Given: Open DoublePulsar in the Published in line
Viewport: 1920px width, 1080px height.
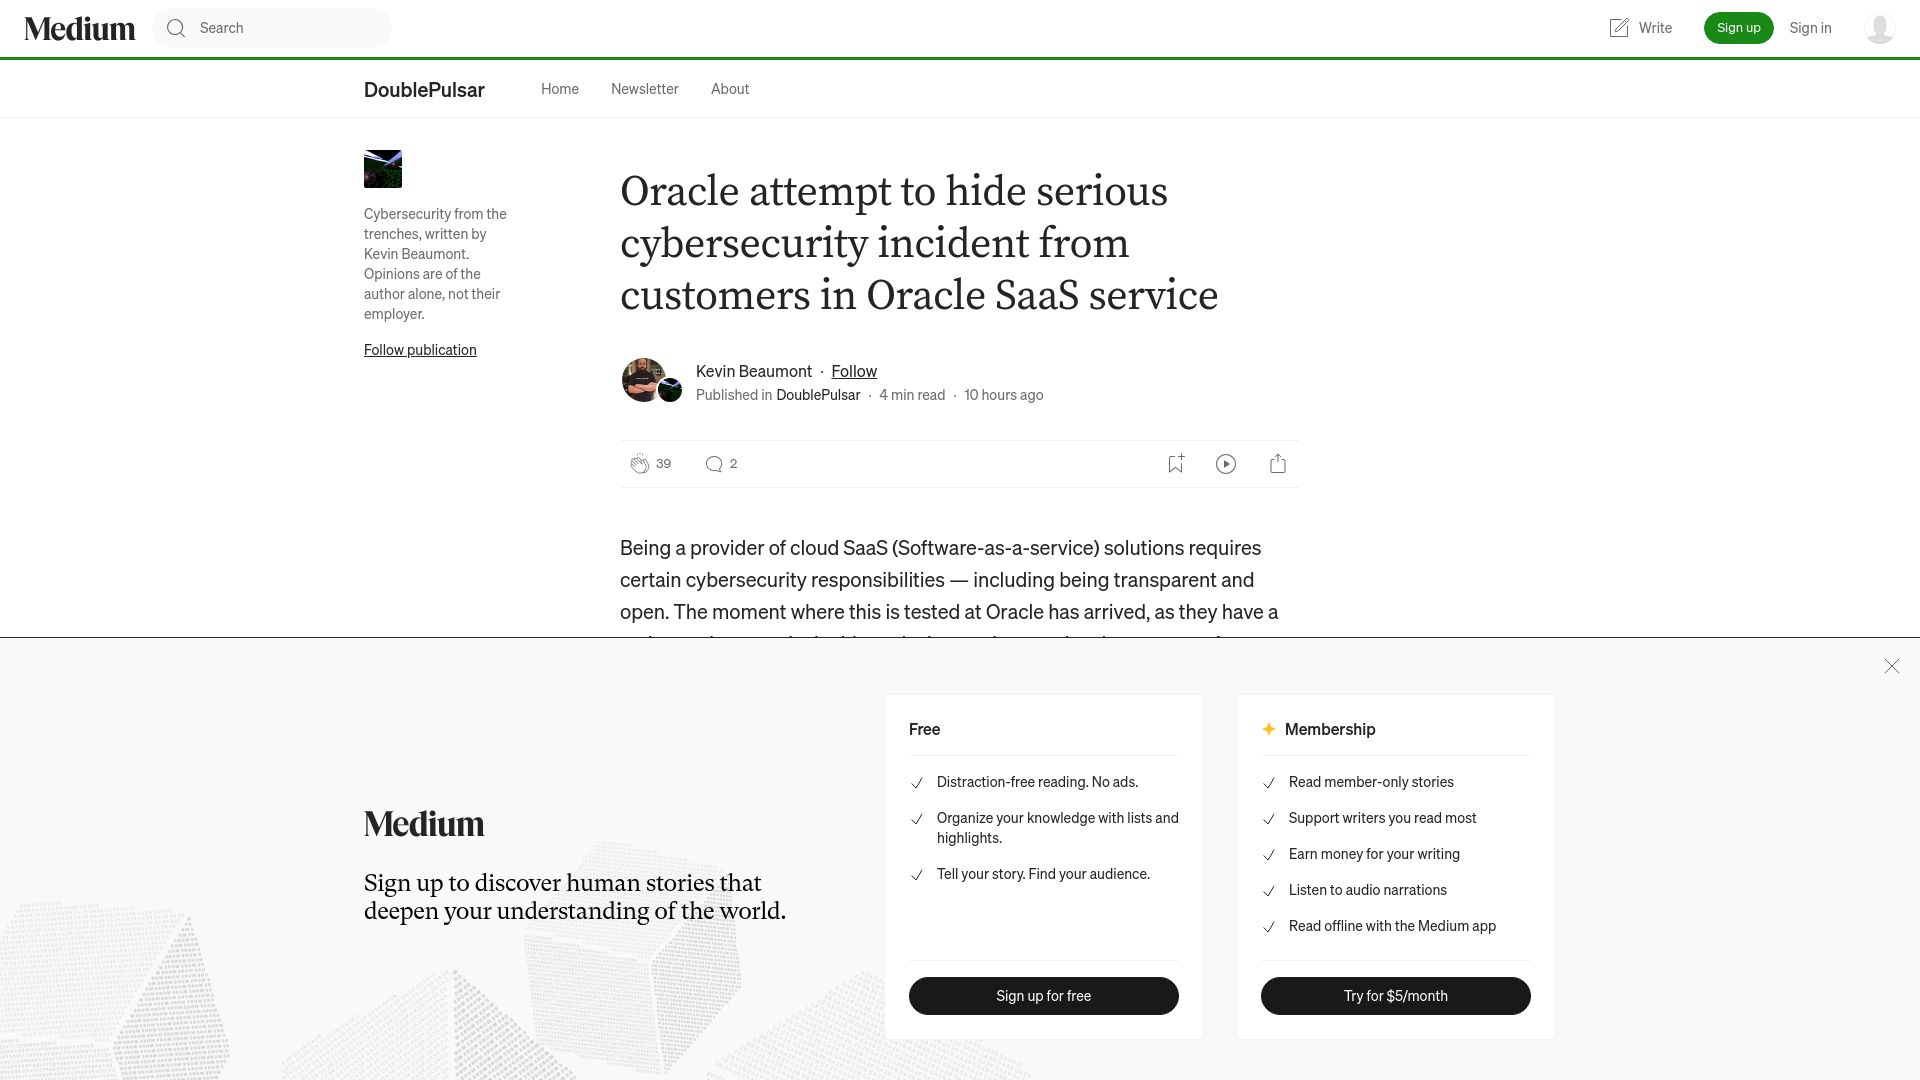Looking at the screenshot, I should [818, 395].
